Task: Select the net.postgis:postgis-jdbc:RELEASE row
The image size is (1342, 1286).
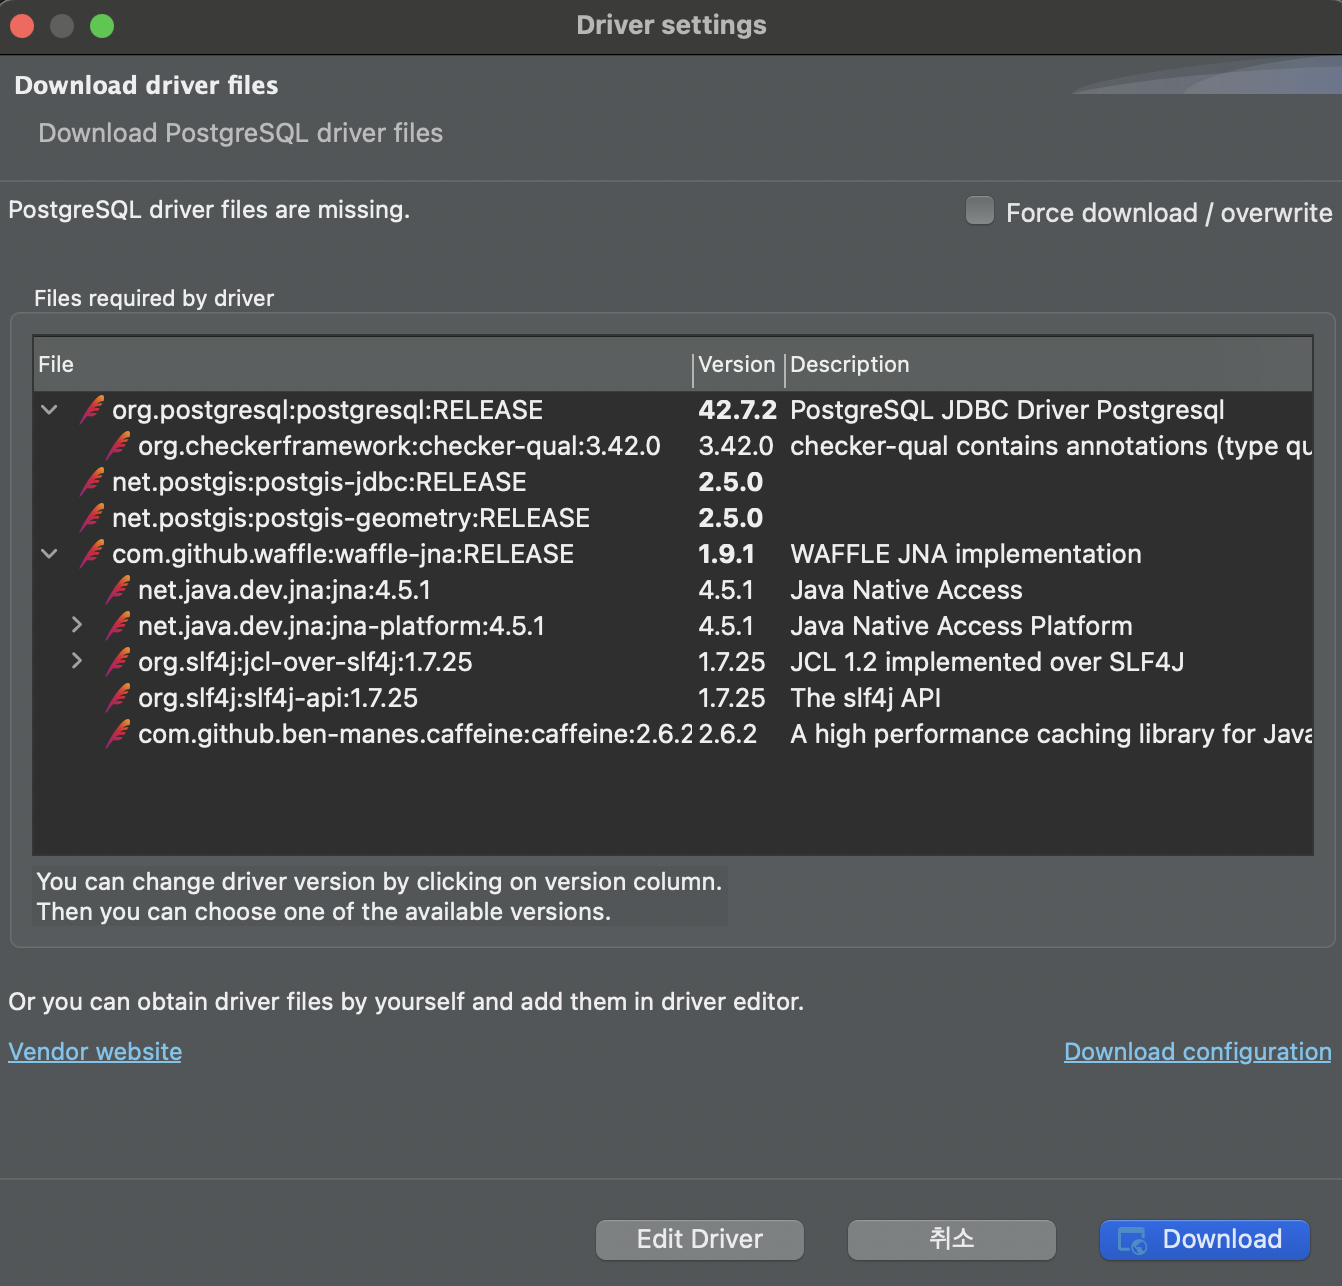Action: click(673, 482)
